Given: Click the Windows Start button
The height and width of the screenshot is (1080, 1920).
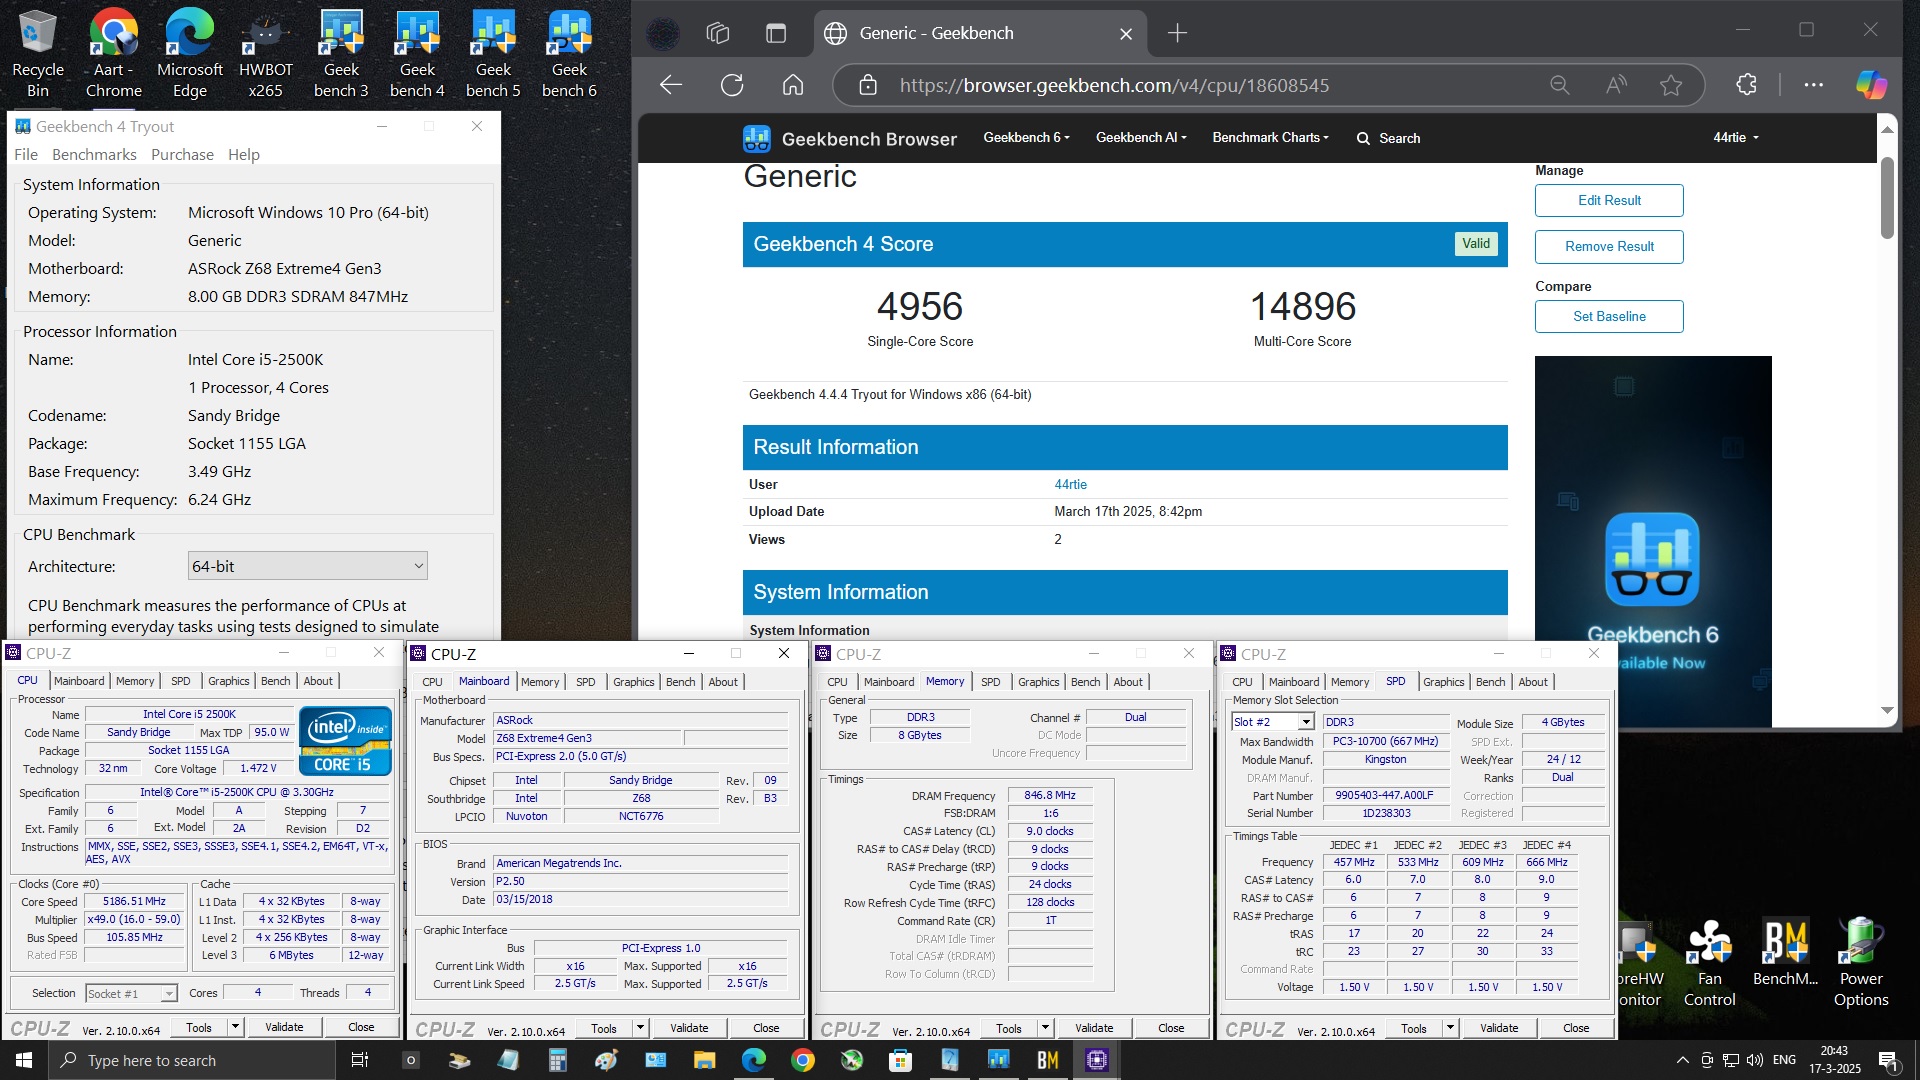Looking at the screenshot, I should tap(24, 1060).
